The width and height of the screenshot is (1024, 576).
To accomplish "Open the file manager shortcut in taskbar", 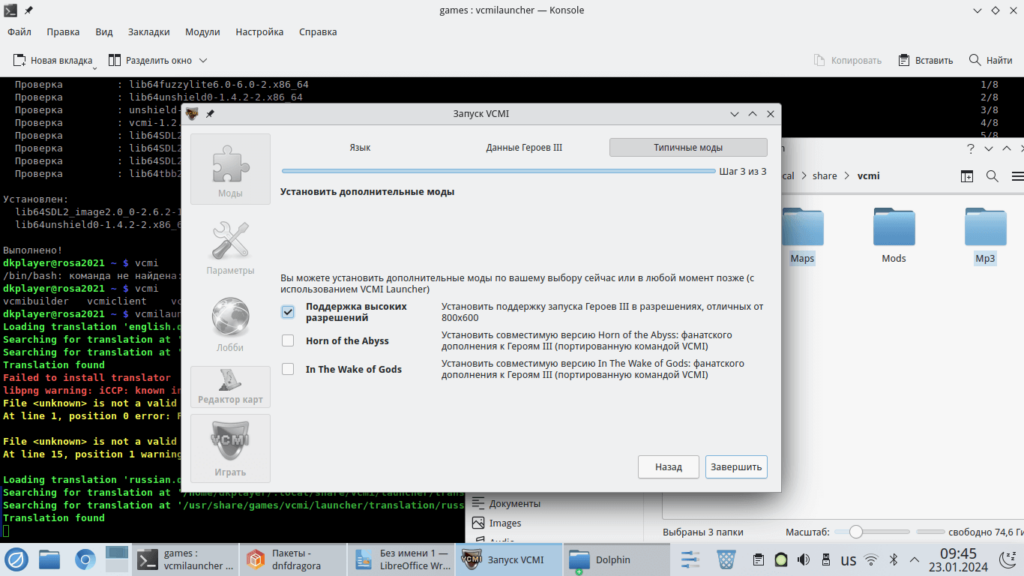I will tap(50, 560).
